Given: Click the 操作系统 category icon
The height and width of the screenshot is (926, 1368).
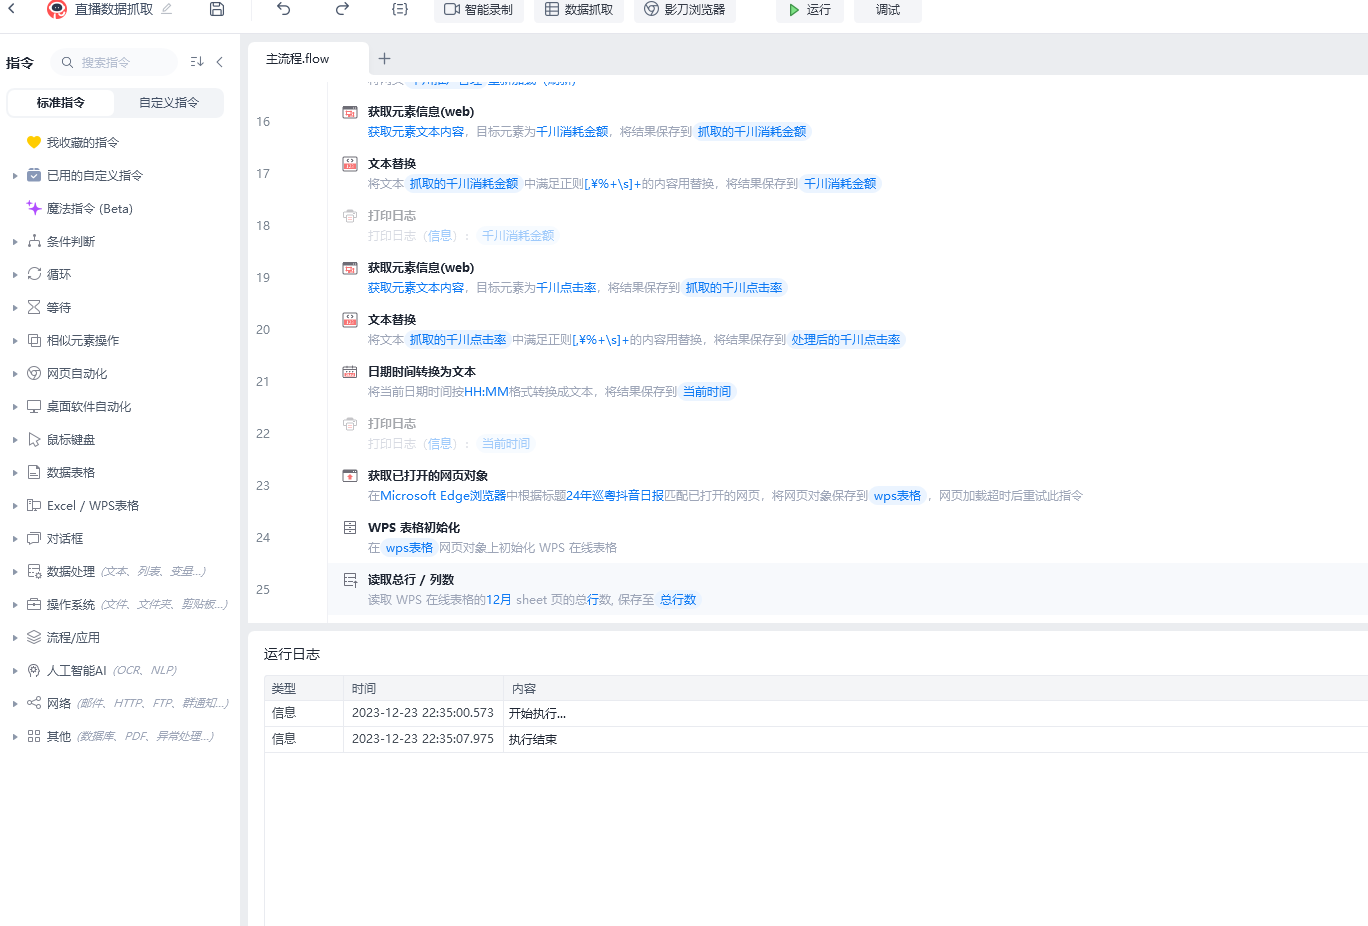Looking at the screenshot, I should pos(34,605).
